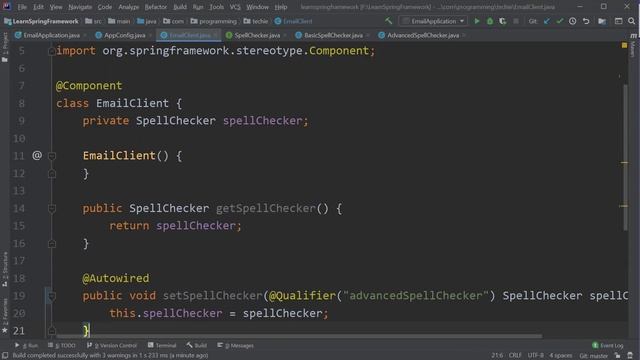Open Search Everywhere magnifier icon
640x360 pixels.
tap(631, 21)
